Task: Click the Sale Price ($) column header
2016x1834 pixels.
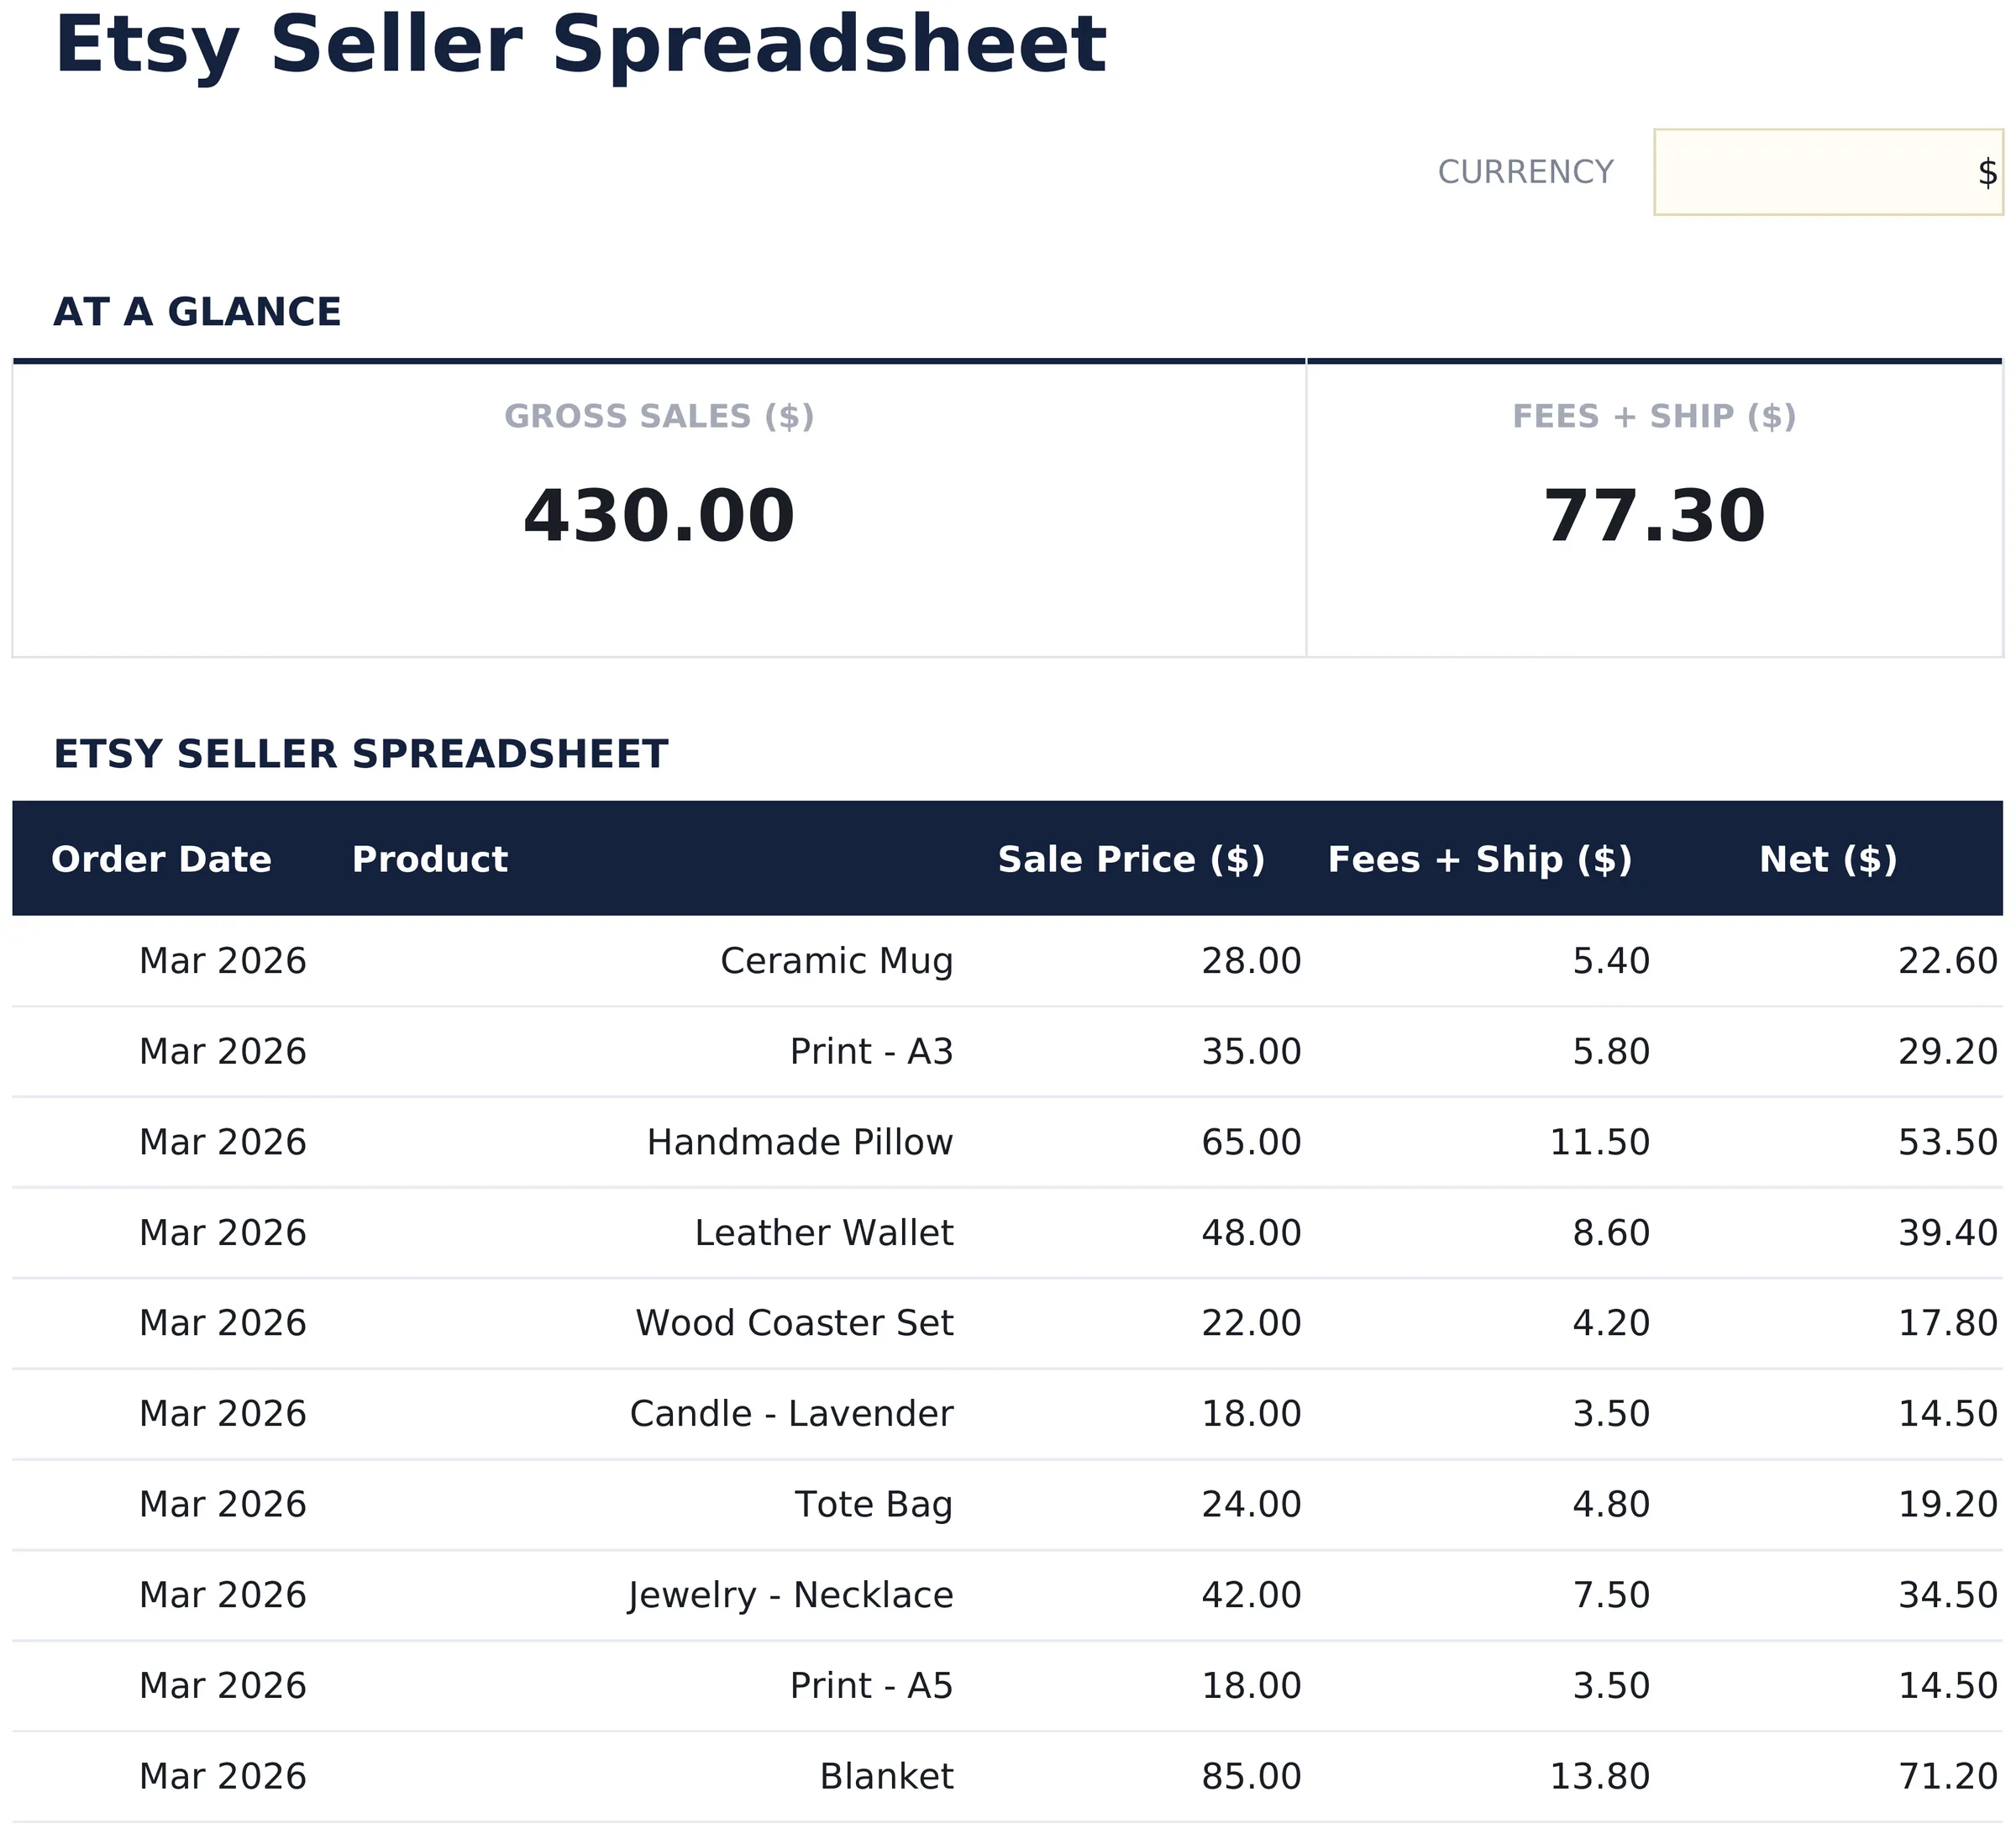Action: pyautogui.click(x=1131, y=860)
